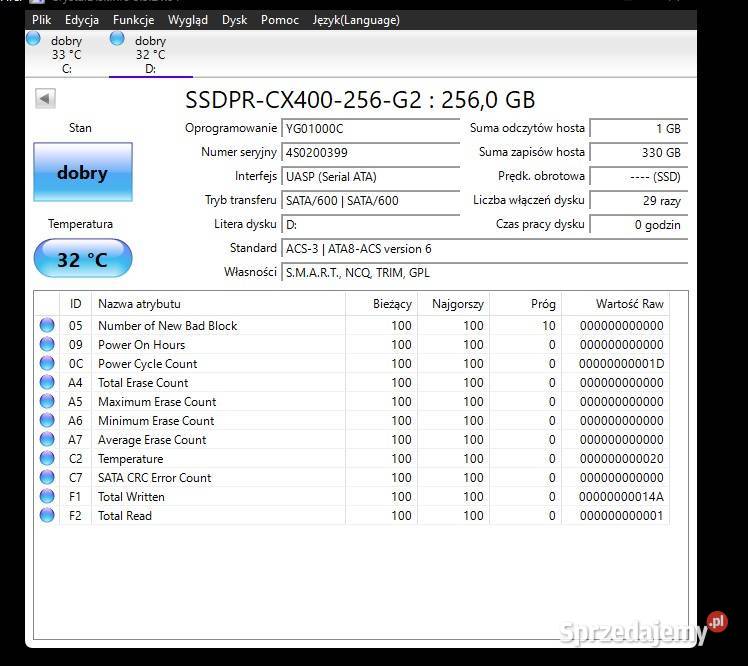Click the Suma zapisów hosta value 330 GB
This screenshot has width=748, height=666.
coord(638,153)
